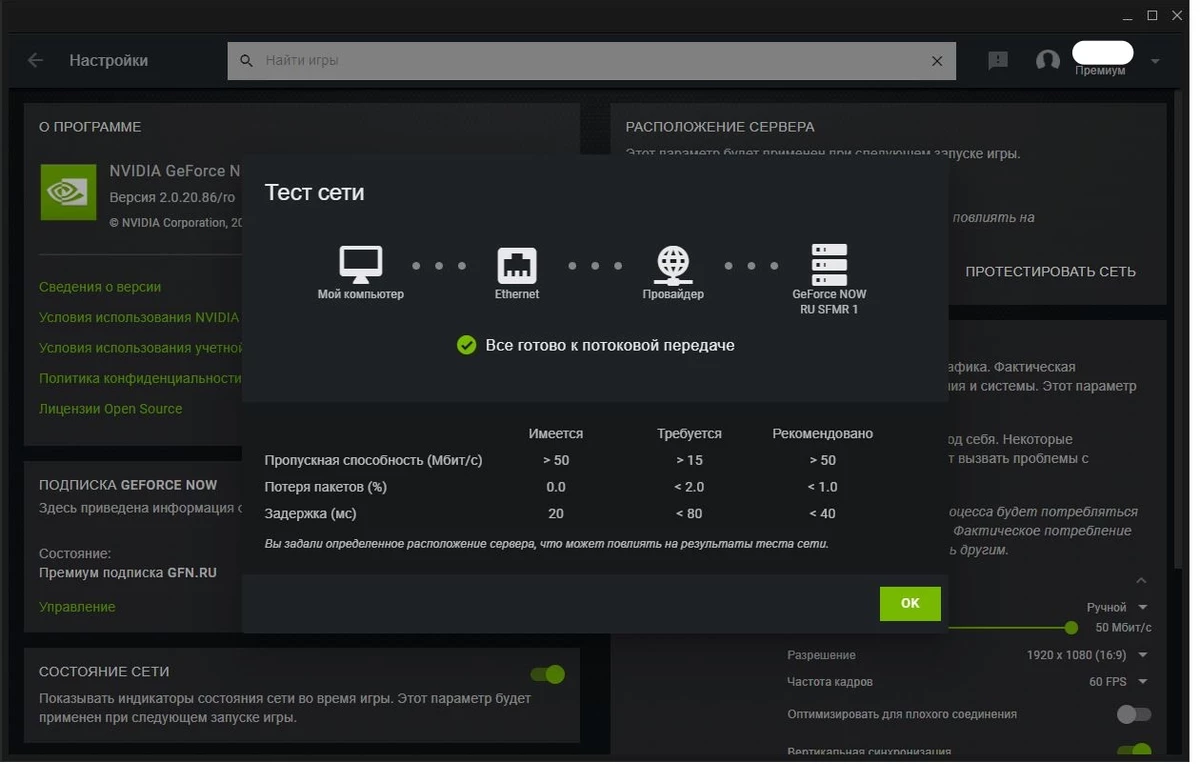Click Частота кадров setting label
1200x764 pixels.
830,682
